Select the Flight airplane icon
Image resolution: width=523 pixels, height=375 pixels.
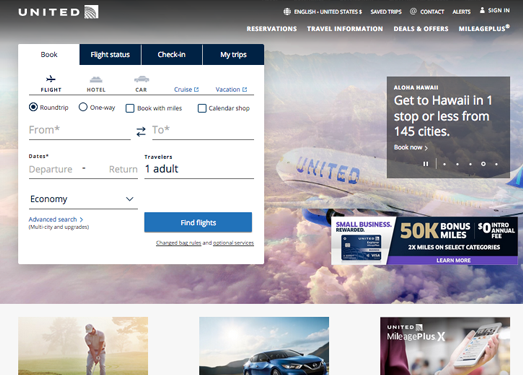tap(51, 79)
